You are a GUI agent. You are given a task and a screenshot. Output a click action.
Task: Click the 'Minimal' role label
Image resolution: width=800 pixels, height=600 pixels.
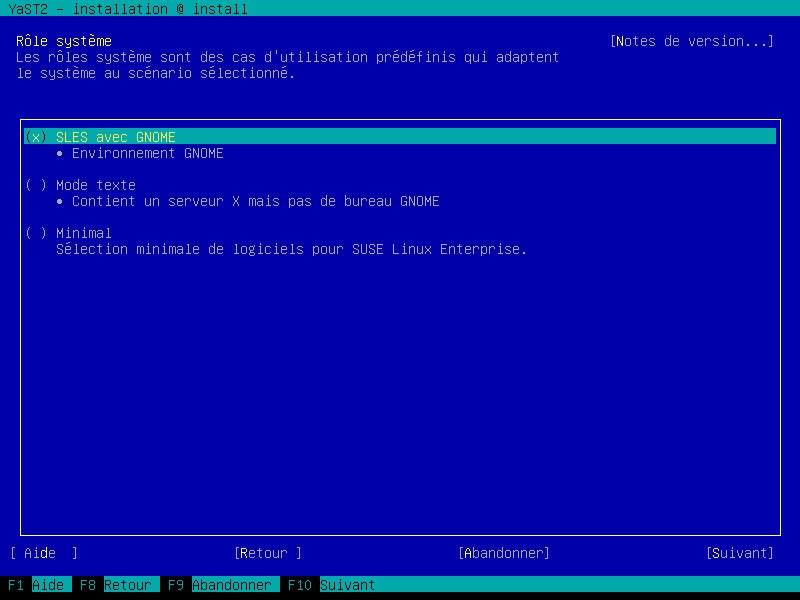[84, 233]
